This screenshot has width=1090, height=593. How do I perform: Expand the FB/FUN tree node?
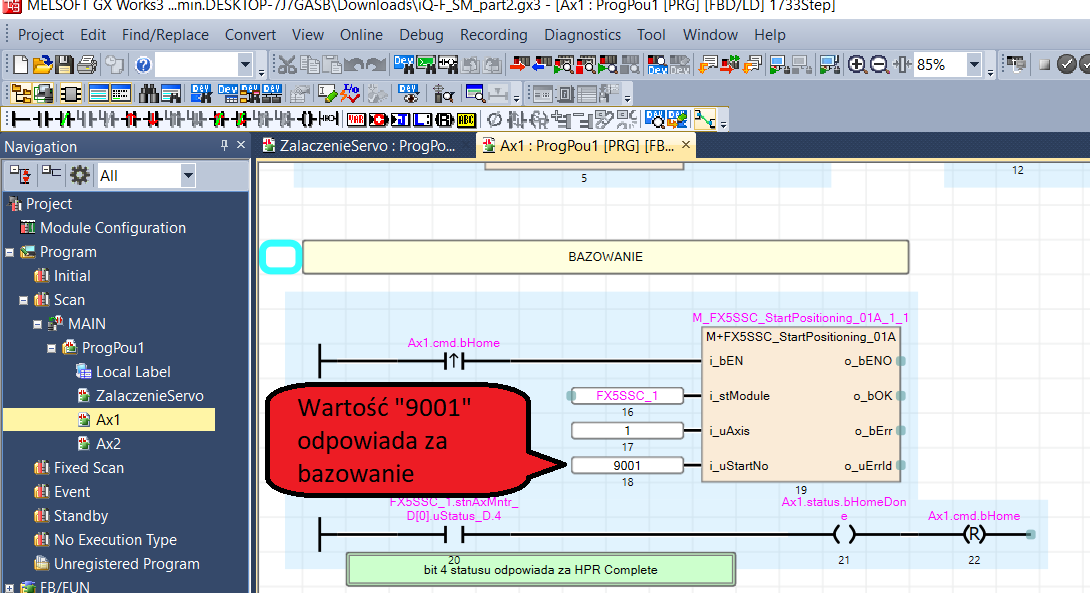pyautogui.click(x=10, y=587)
